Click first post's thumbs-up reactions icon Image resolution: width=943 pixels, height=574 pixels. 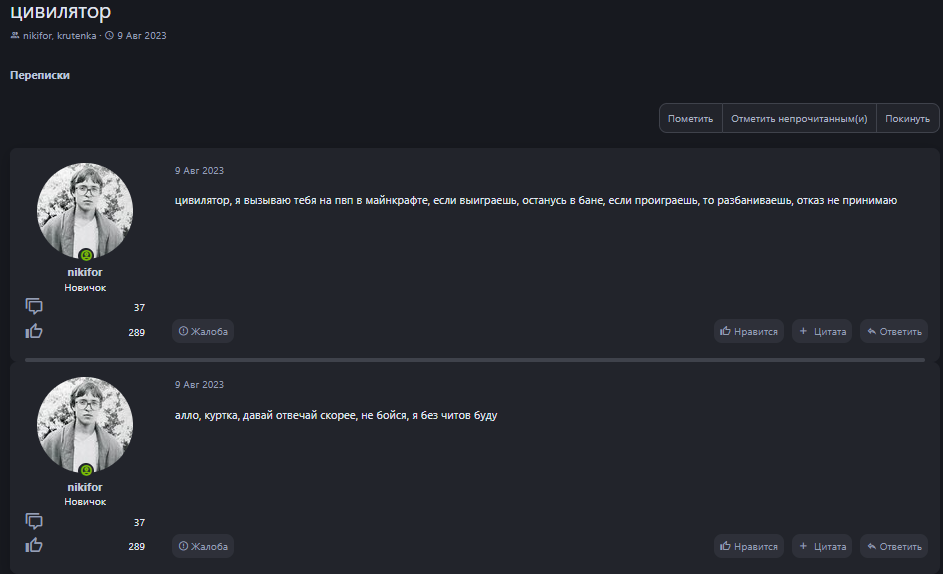pos(34,331)
